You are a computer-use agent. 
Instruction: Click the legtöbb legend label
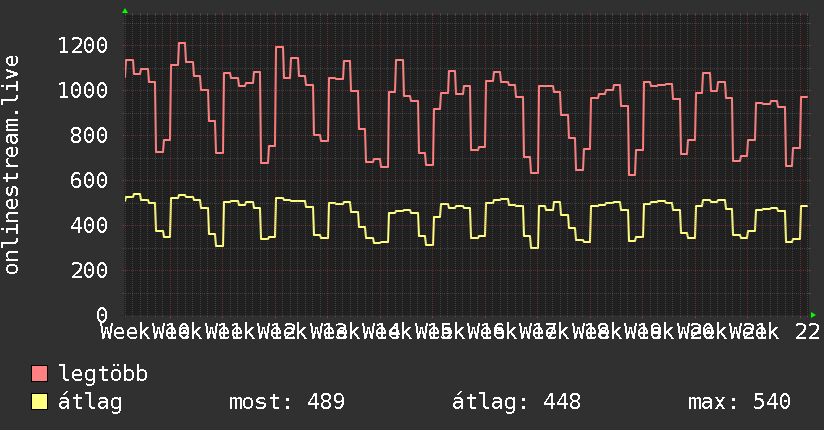[x=103, y=373]
